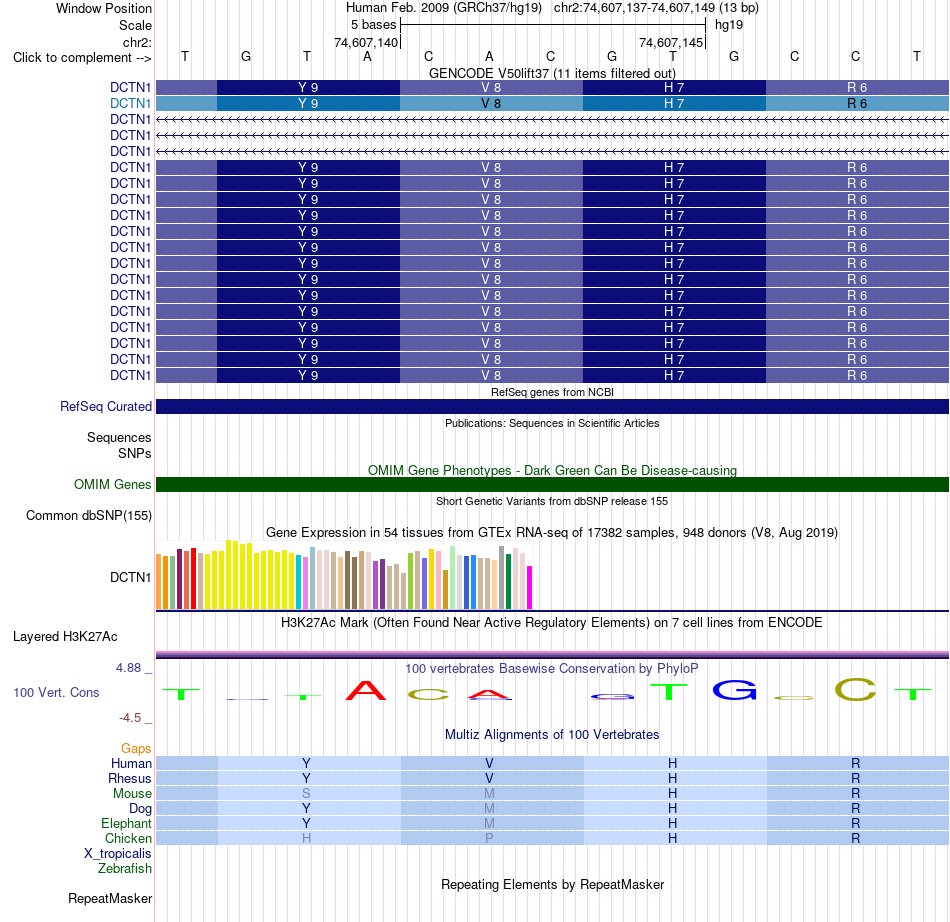The height and width of the screenshot is (922, 950).
Task: Click the large olive C conservation letter
Action: [855, 689]
